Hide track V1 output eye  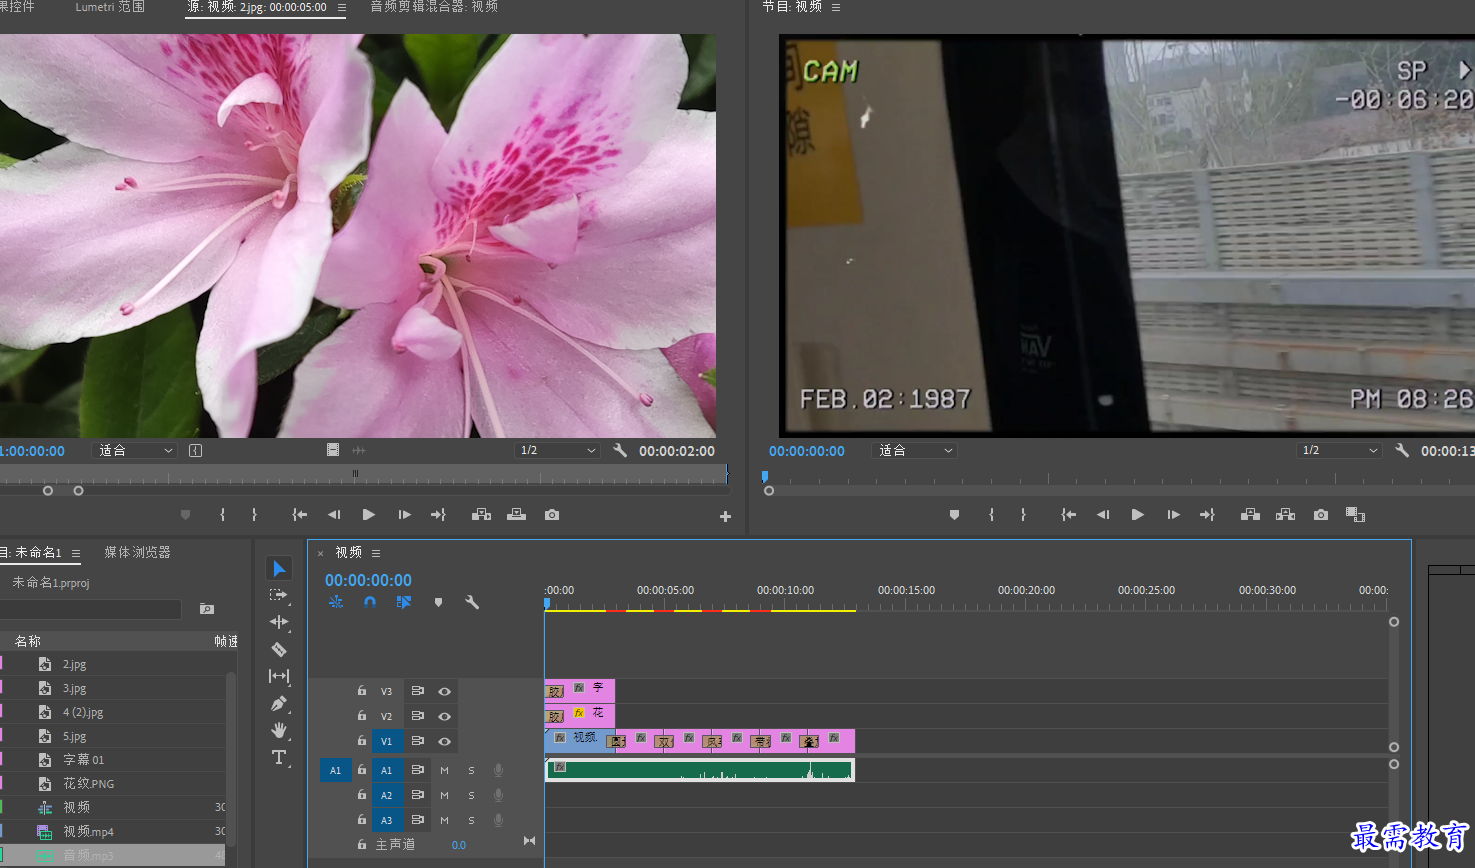point(444,742)
